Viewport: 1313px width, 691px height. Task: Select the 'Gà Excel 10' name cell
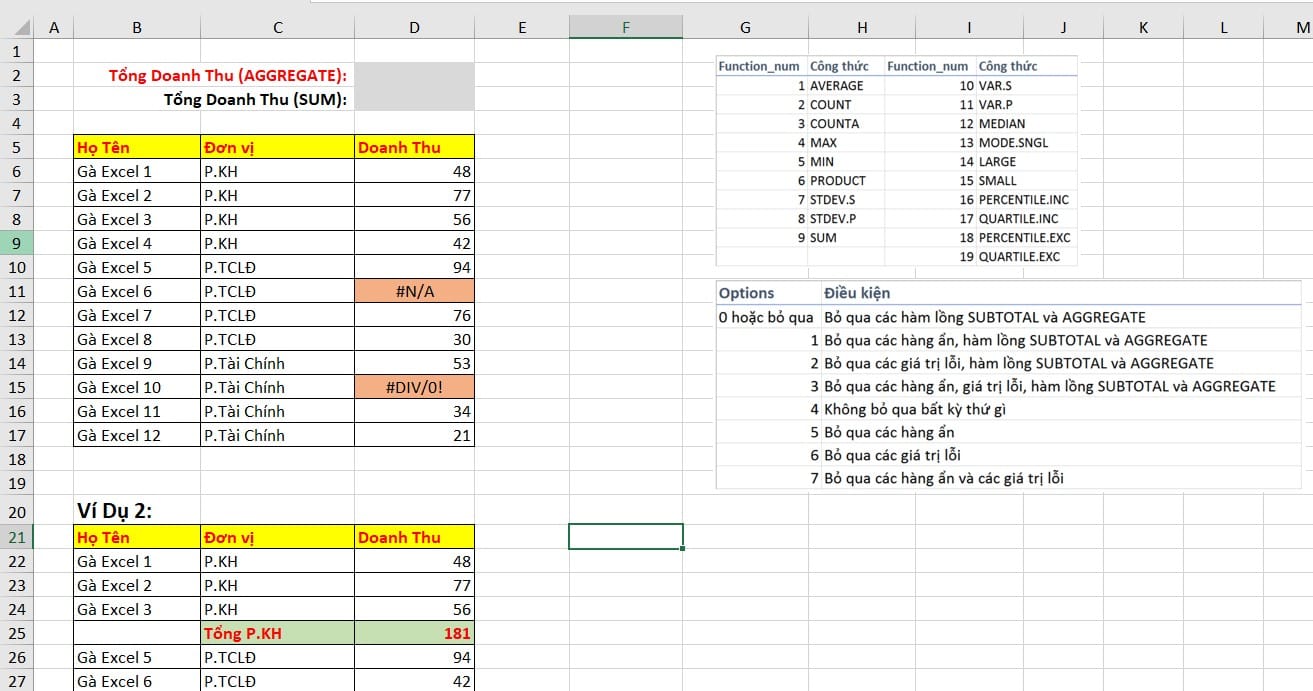point(137,387)
